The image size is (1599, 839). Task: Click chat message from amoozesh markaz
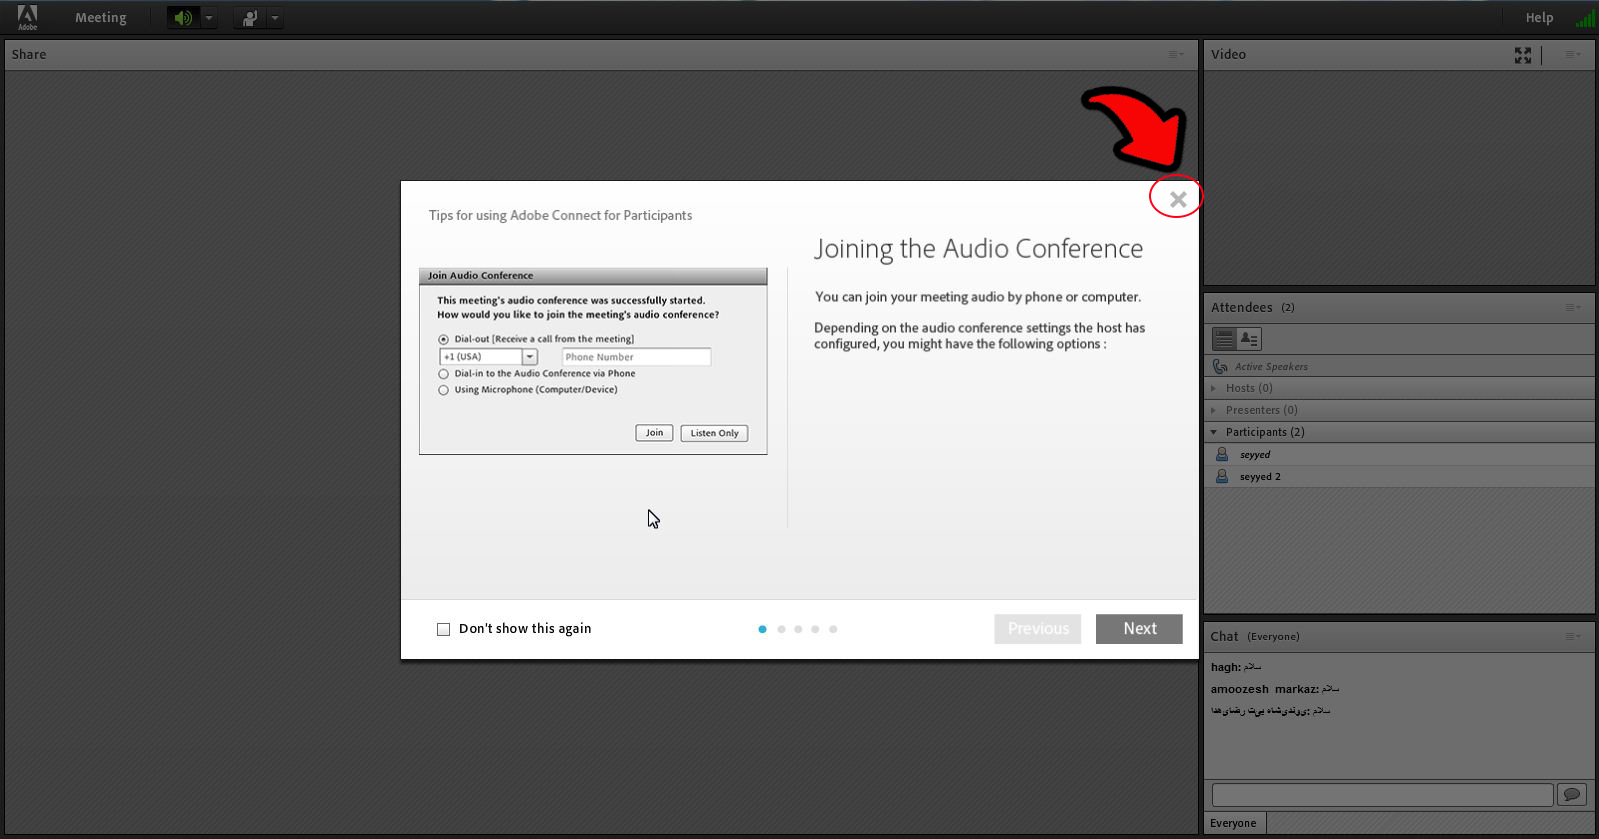coord(1275,689)
